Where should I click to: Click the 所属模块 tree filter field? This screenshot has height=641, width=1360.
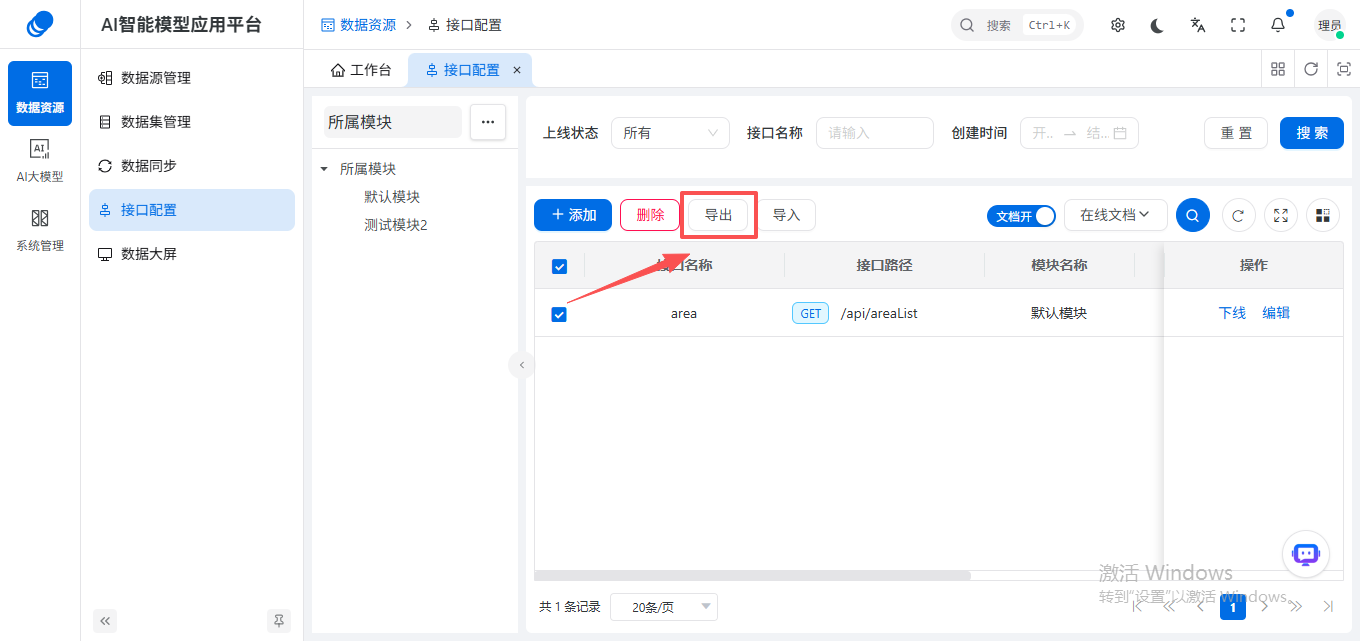point(392,122)
